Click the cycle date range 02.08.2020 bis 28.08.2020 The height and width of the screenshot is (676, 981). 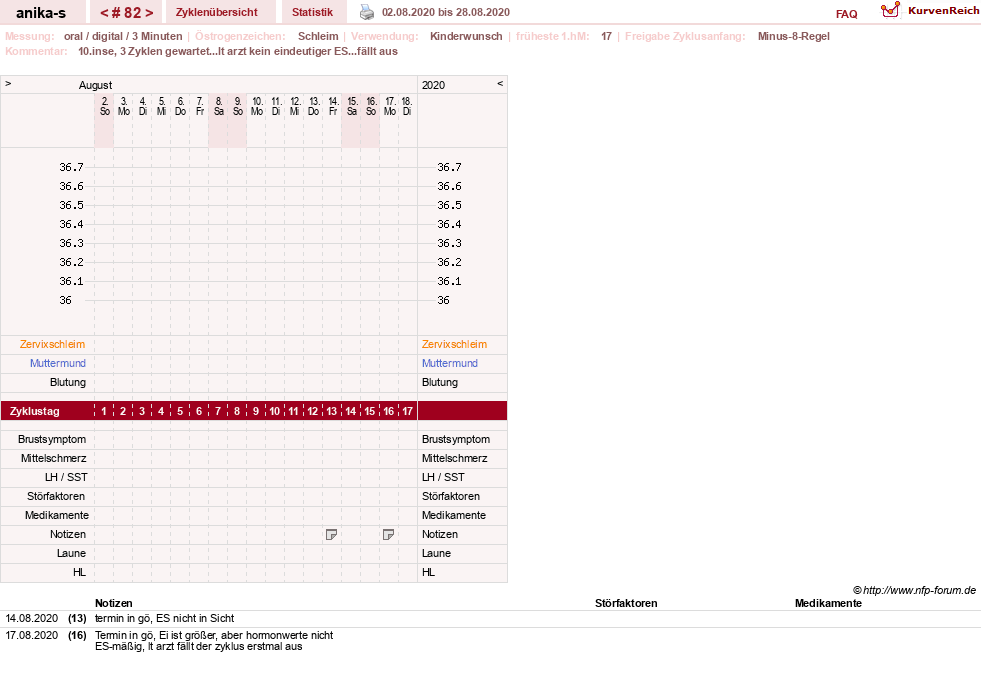tap(445, 12)
